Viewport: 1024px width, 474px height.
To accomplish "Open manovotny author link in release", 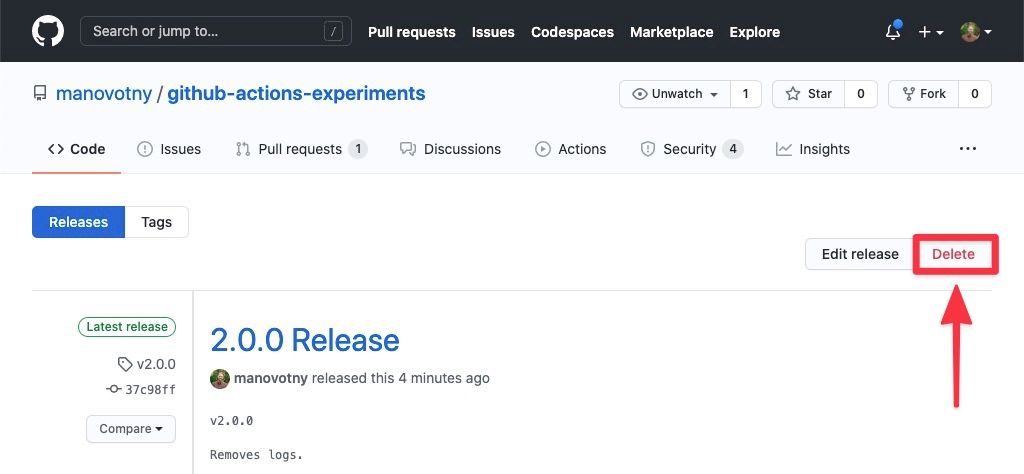I will coord(271,378).
